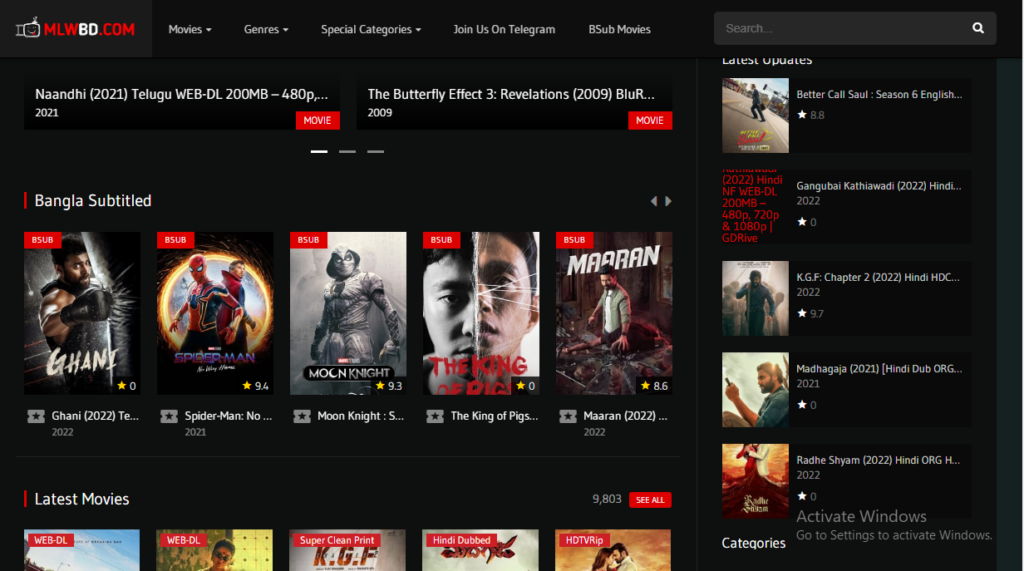The height and width of the screenshot is (571, 1024).
Task: Click MOVIE tag on Naandhi slide
Action: (x=317, y=120)
